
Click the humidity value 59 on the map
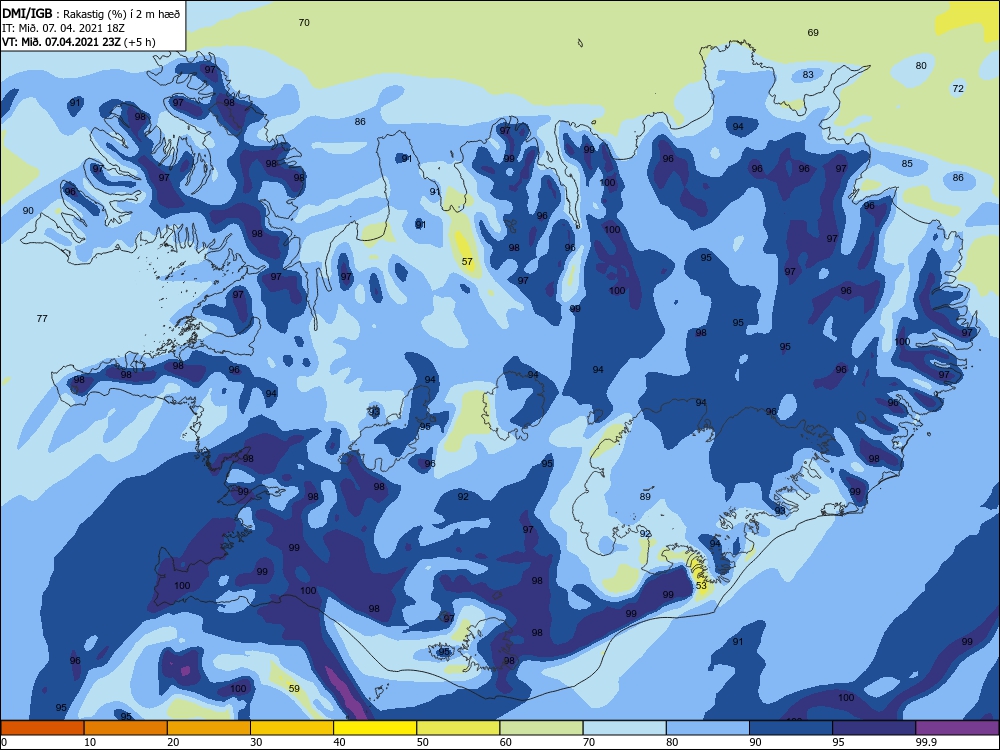[294, 688]
